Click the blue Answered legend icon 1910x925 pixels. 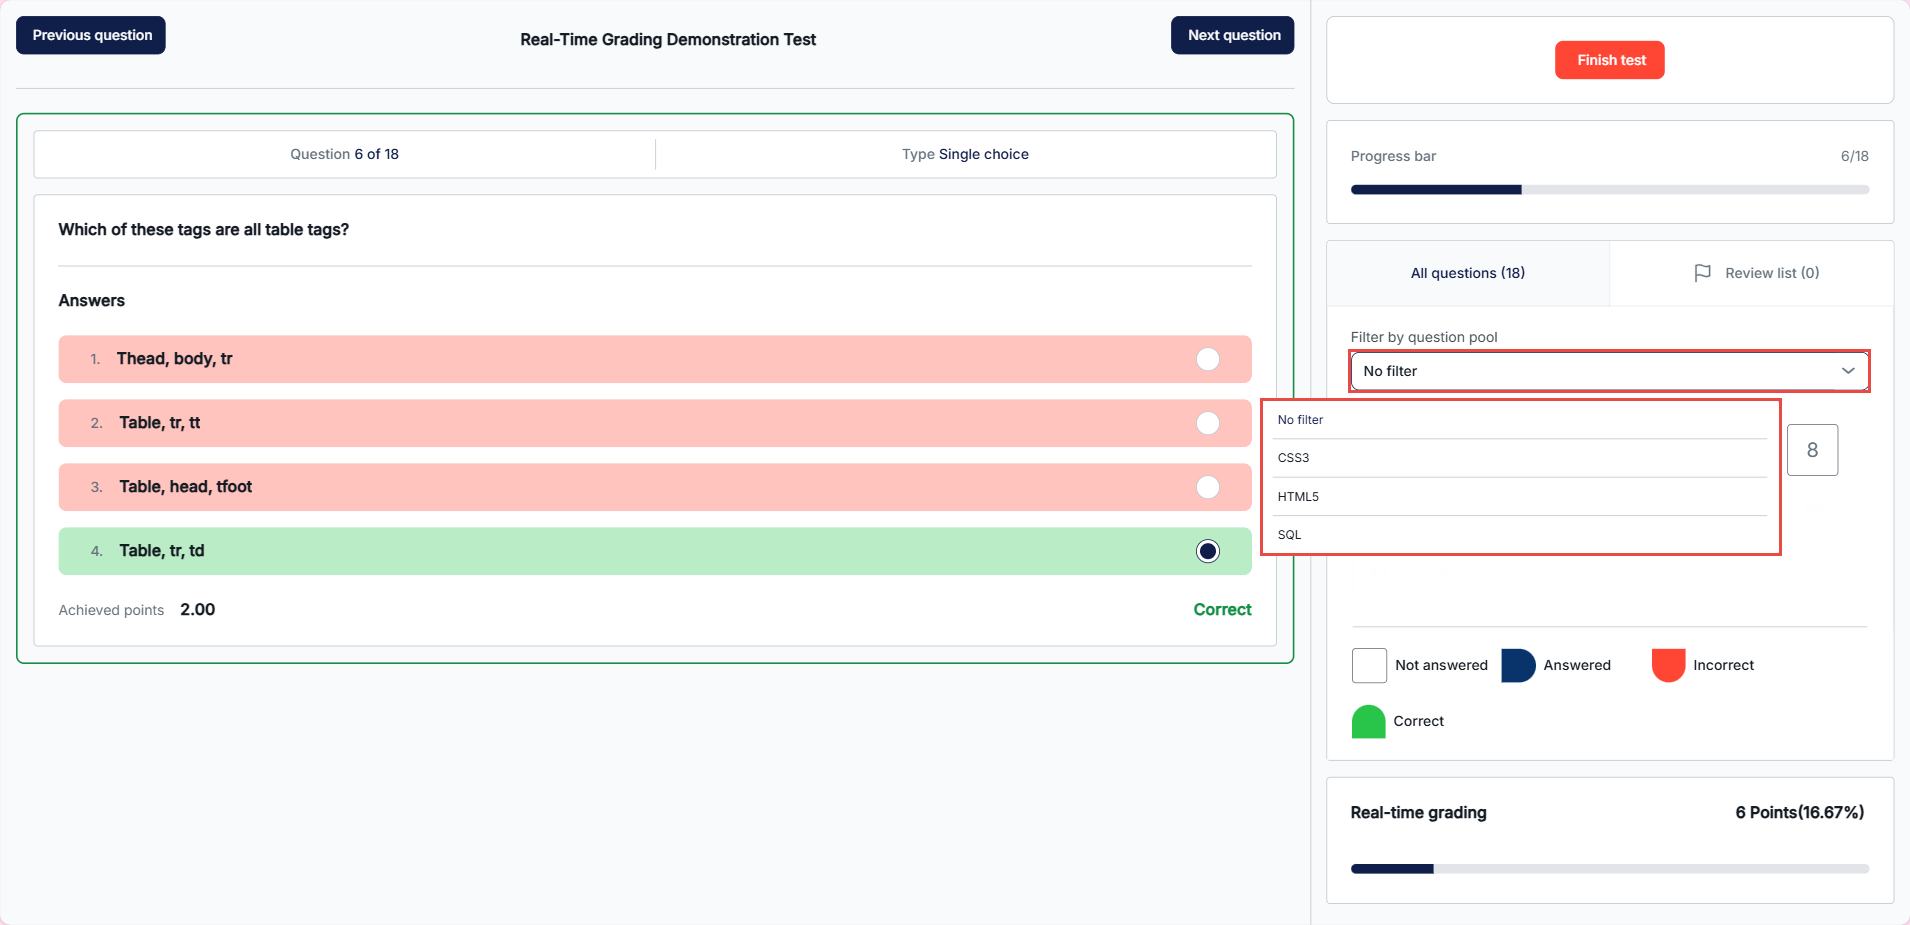[x=1517, y=665]
